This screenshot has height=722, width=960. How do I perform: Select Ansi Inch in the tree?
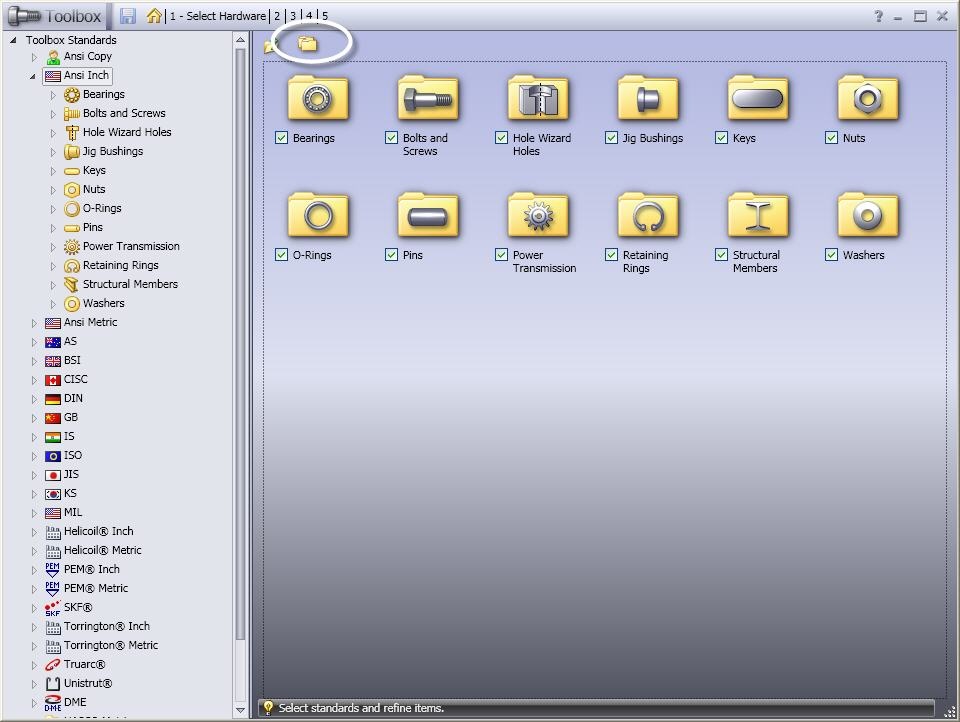pyautogui.click(x=77, y=75)
